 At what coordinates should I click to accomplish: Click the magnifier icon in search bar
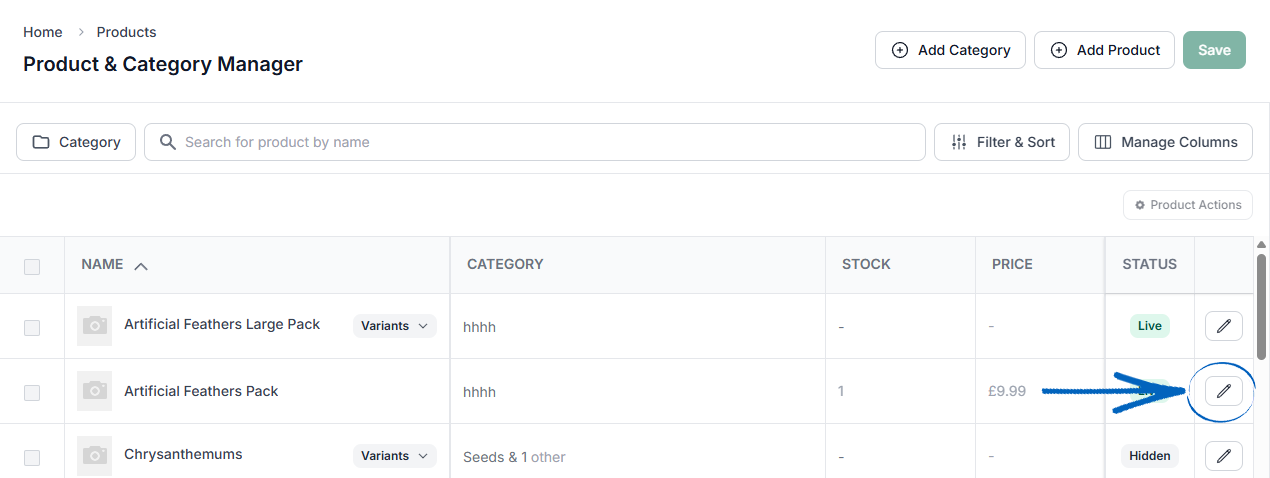coord(168,142)
